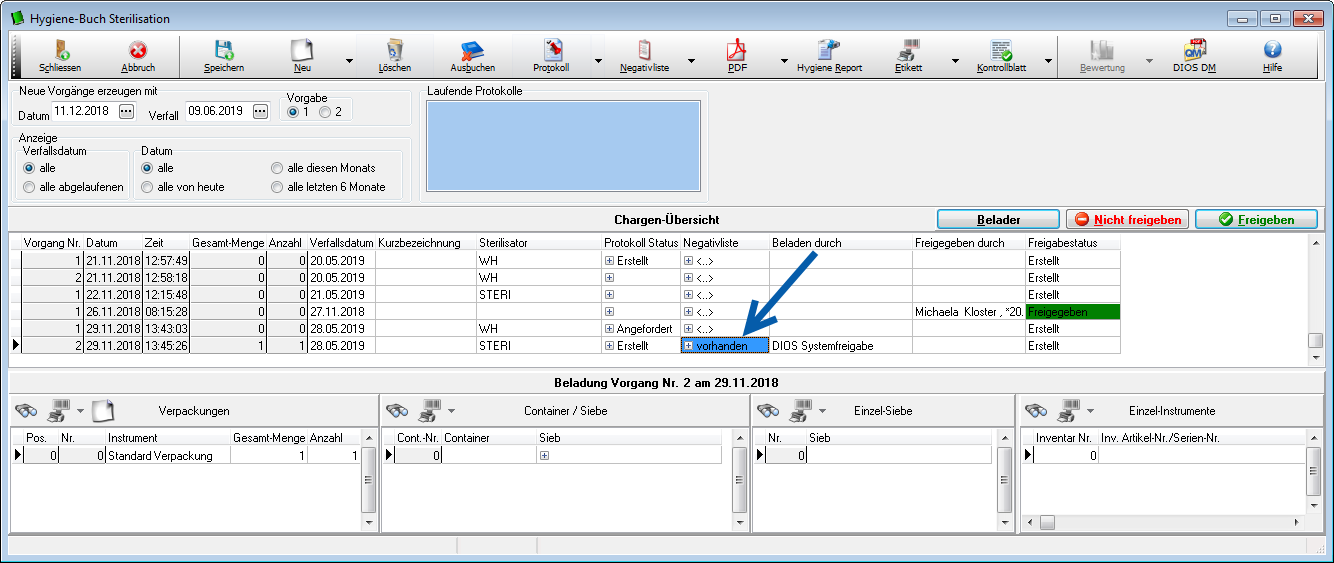Expand Protokoll Status 'Angefordert' plus sign
The height and width of the screenshot is (563, 1334).
609,329
